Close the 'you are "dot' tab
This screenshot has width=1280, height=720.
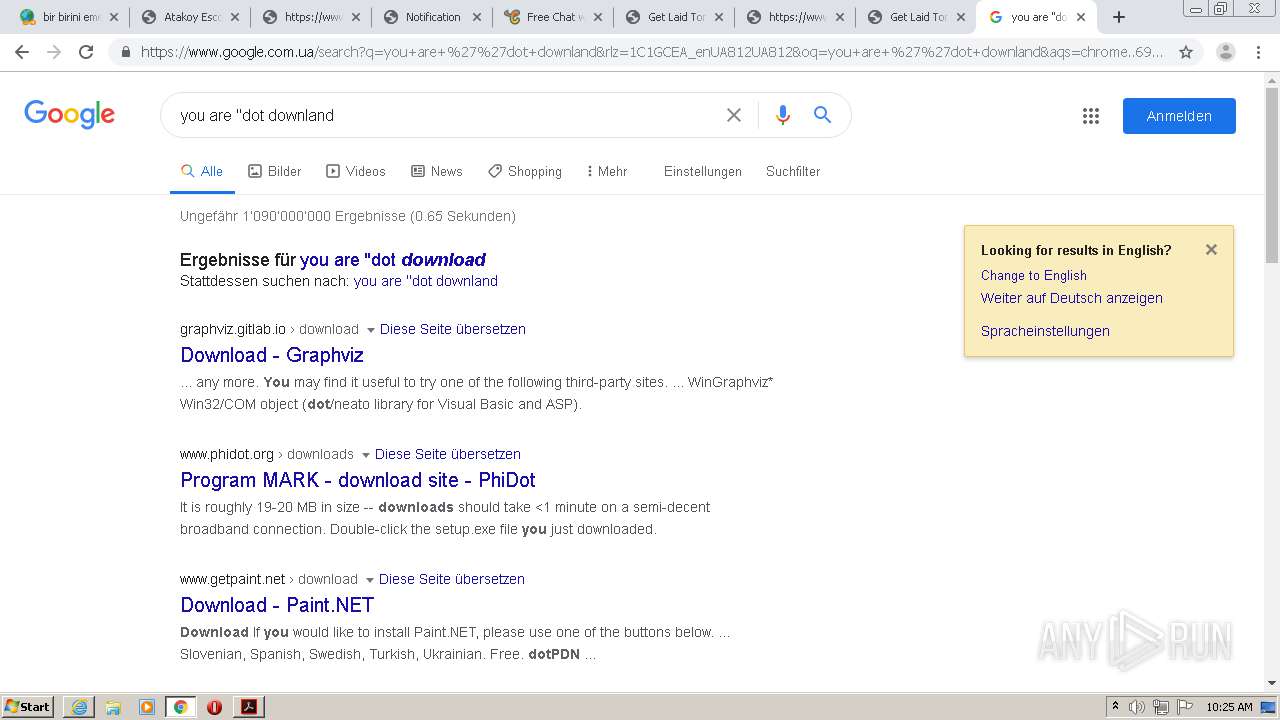pos(1081,17)
